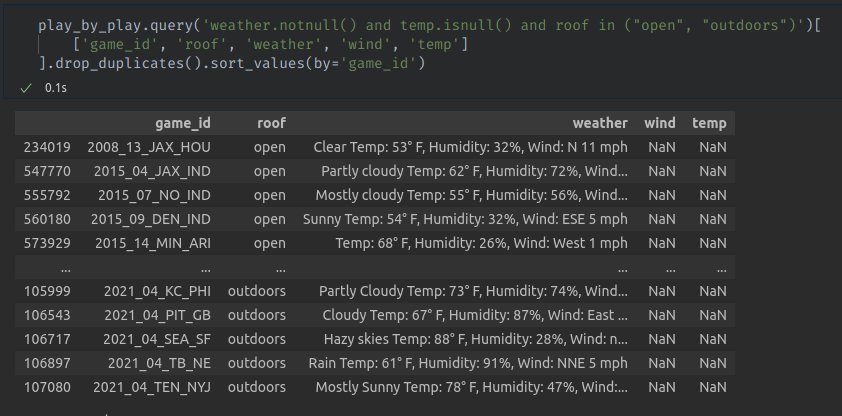
Task: Click weather cell starting 'Mostly Sunny Temp: 78° F'
Action: (471, 387)
